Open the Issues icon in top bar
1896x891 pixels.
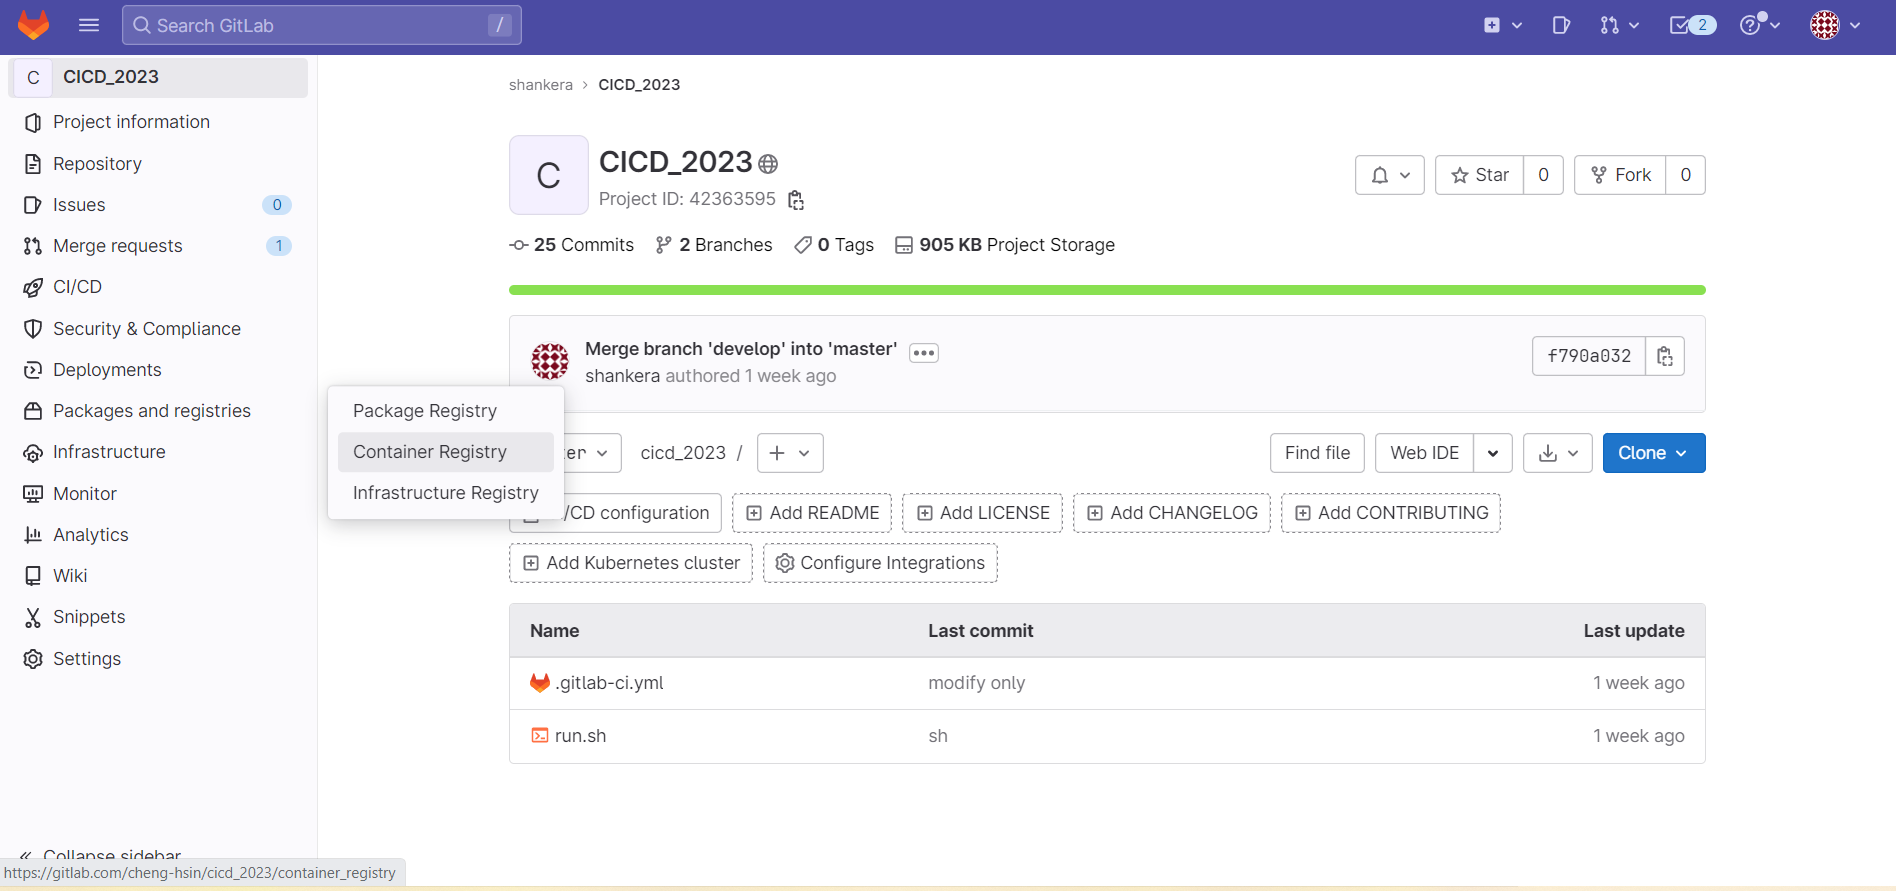[1560, 25]
